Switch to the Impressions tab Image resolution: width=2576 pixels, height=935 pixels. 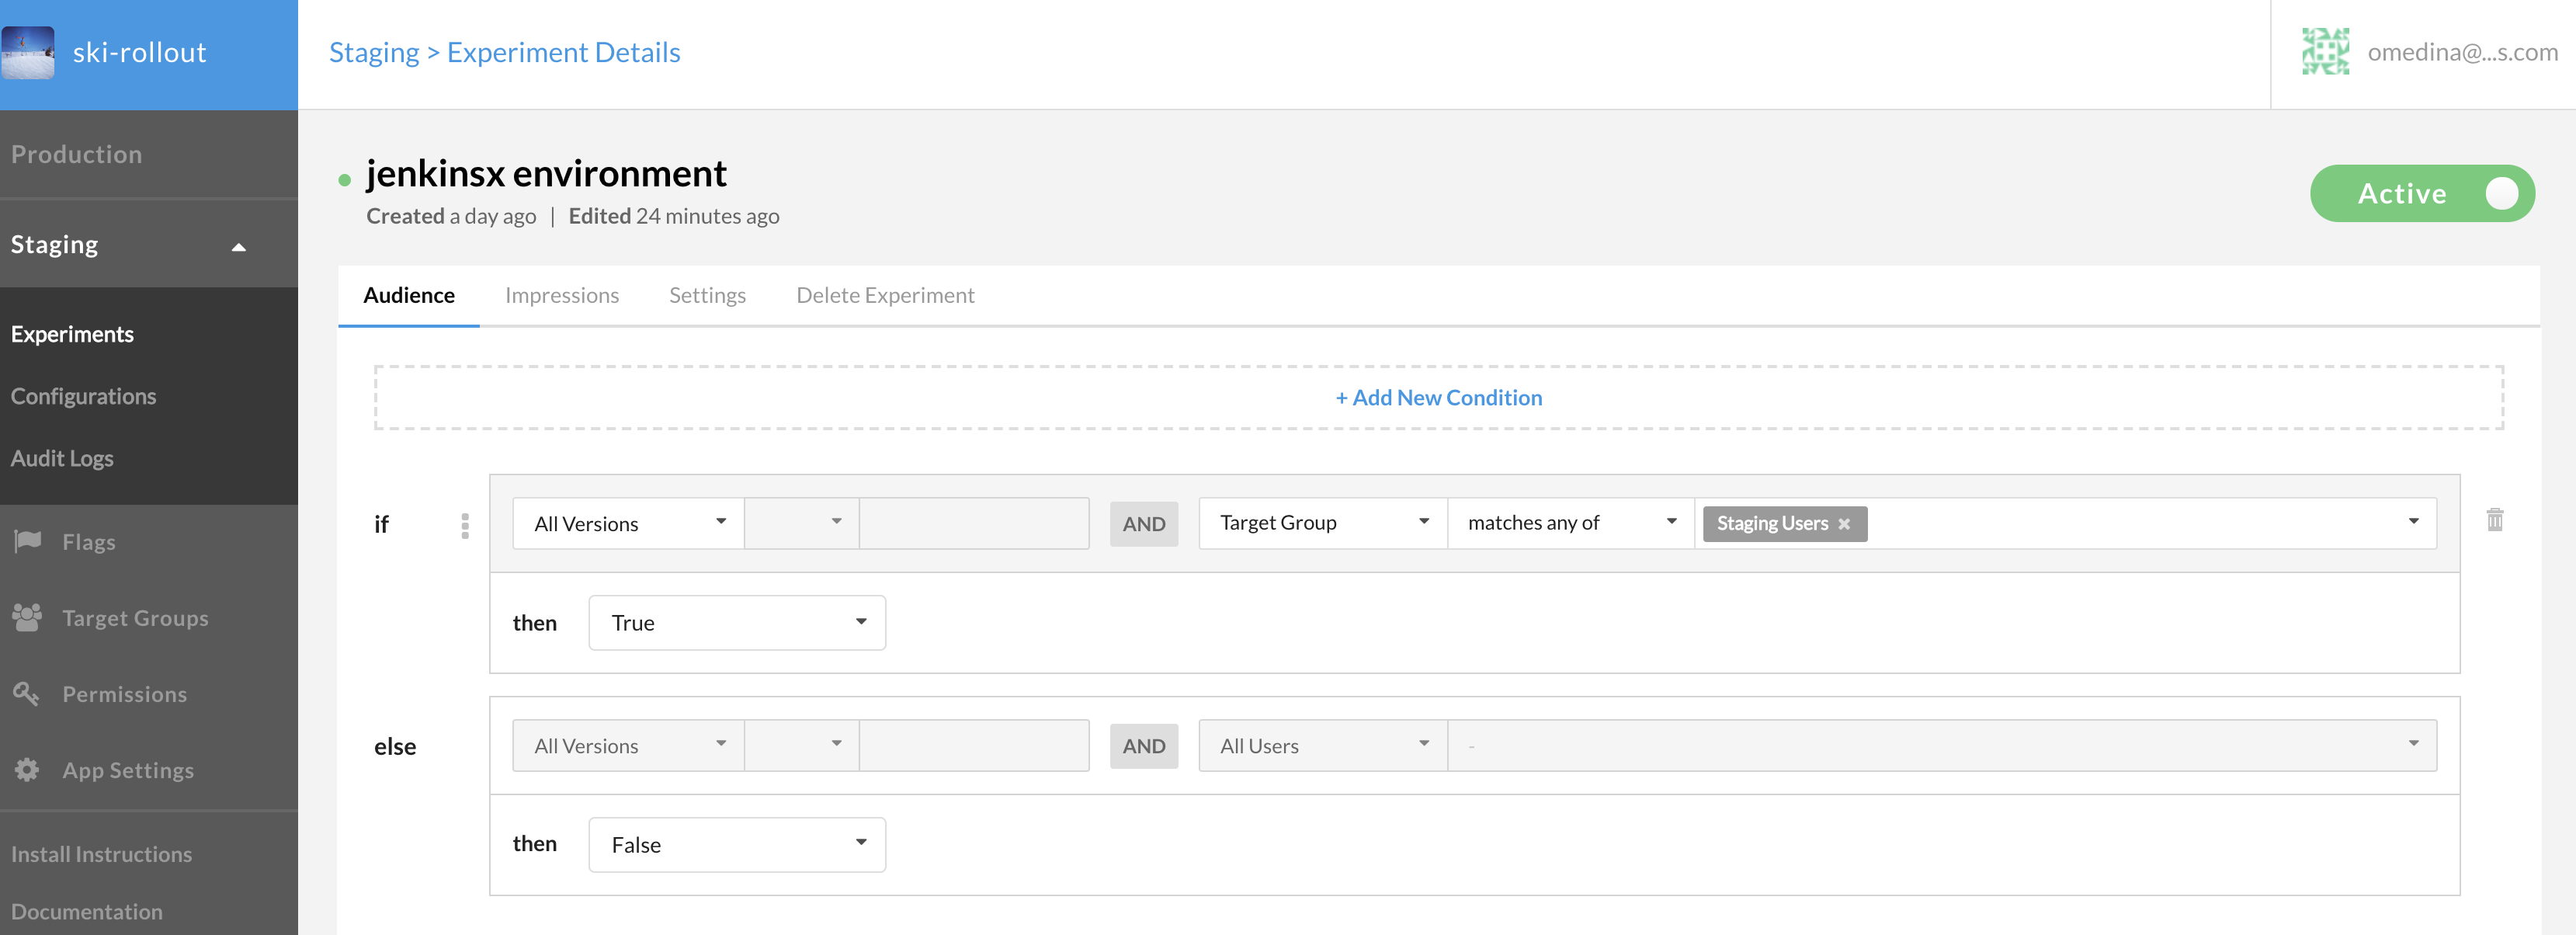(x=562, y=295)
